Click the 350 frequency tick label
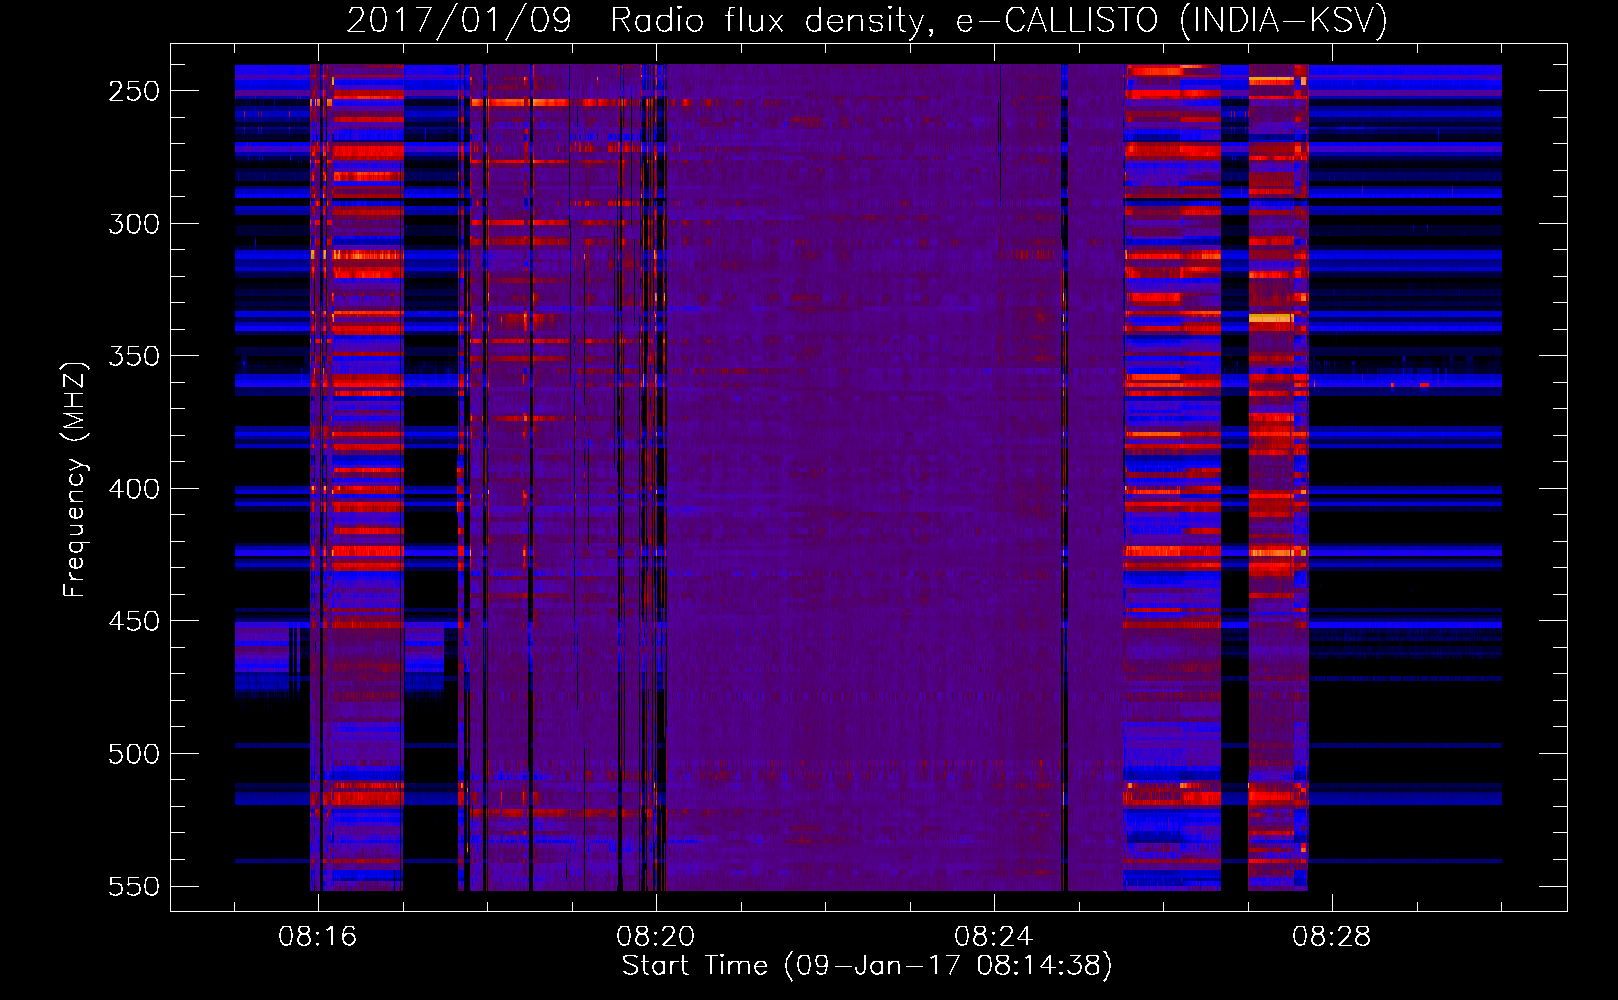Screen dimensions: 1618x1000 click(134, 356)
